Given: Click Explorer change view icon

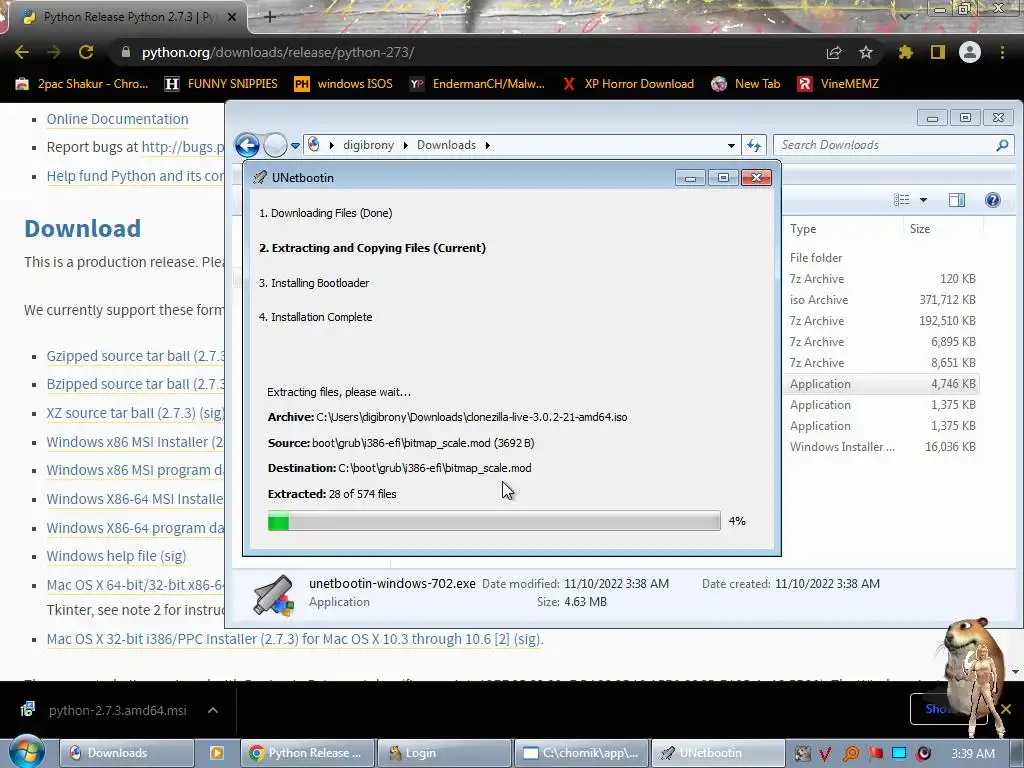Looking at the screenshot, I should (901, 200).
